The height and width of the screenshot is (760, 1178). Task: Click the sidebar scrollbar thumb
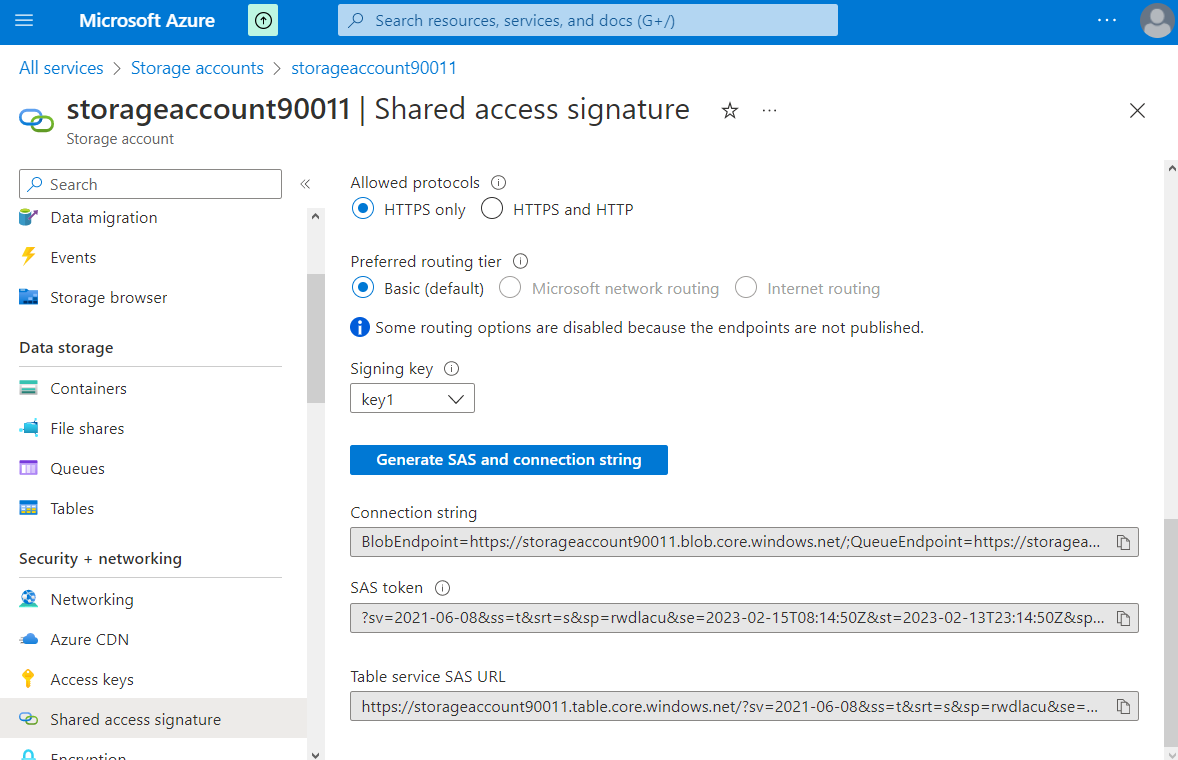(316, 339)
